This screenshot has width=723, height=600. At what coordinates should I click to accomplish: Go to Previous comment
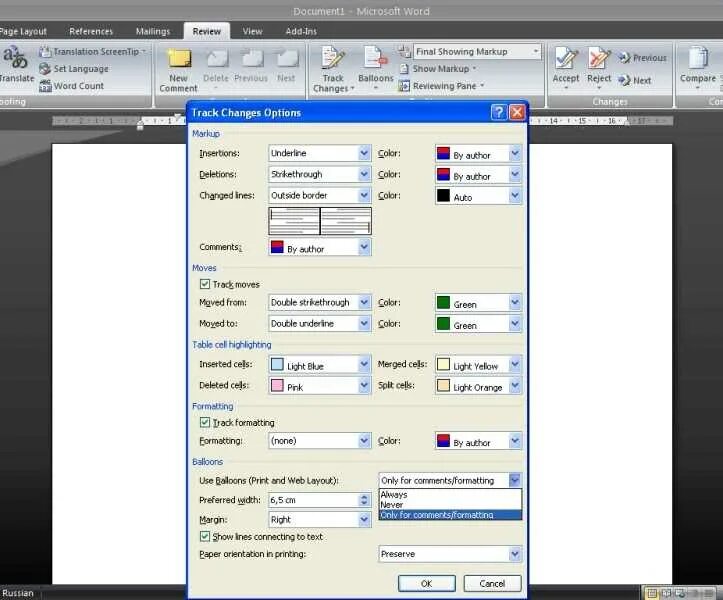click(x=251, y=67)
